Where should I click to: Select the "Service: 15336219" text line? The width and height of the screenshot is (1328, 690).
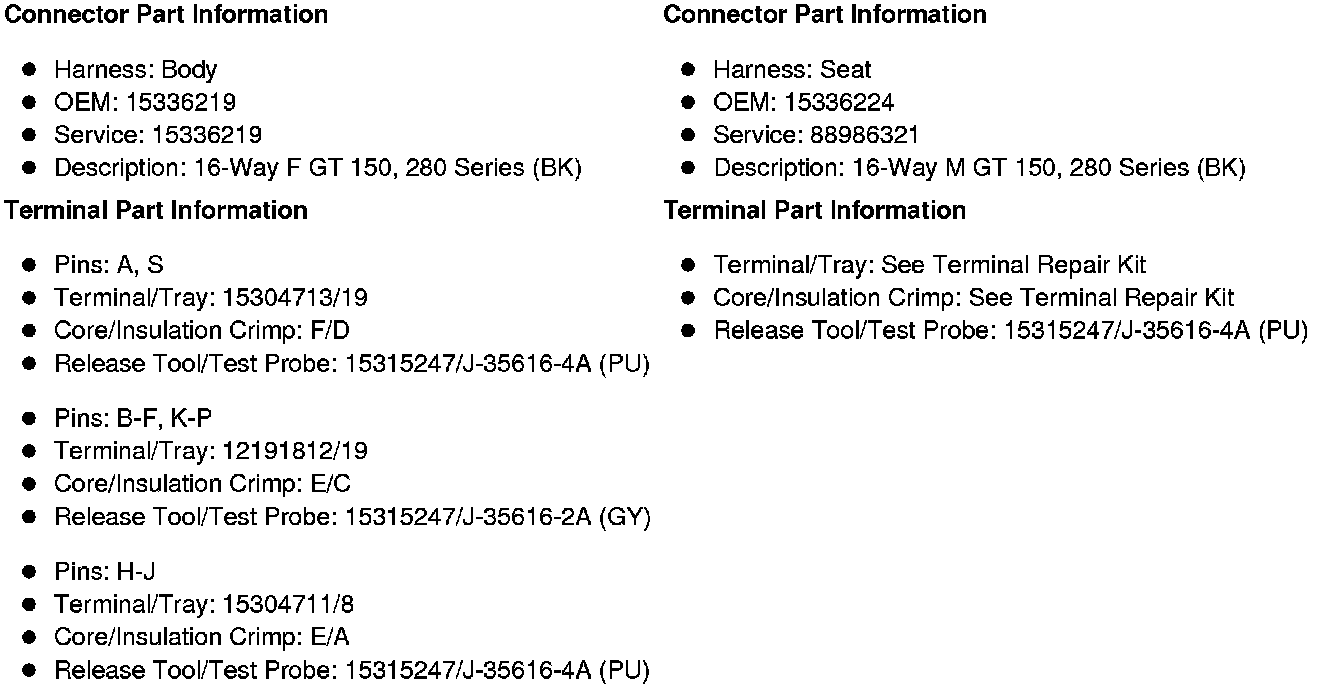pyautogui.click(x=158, y=135)
